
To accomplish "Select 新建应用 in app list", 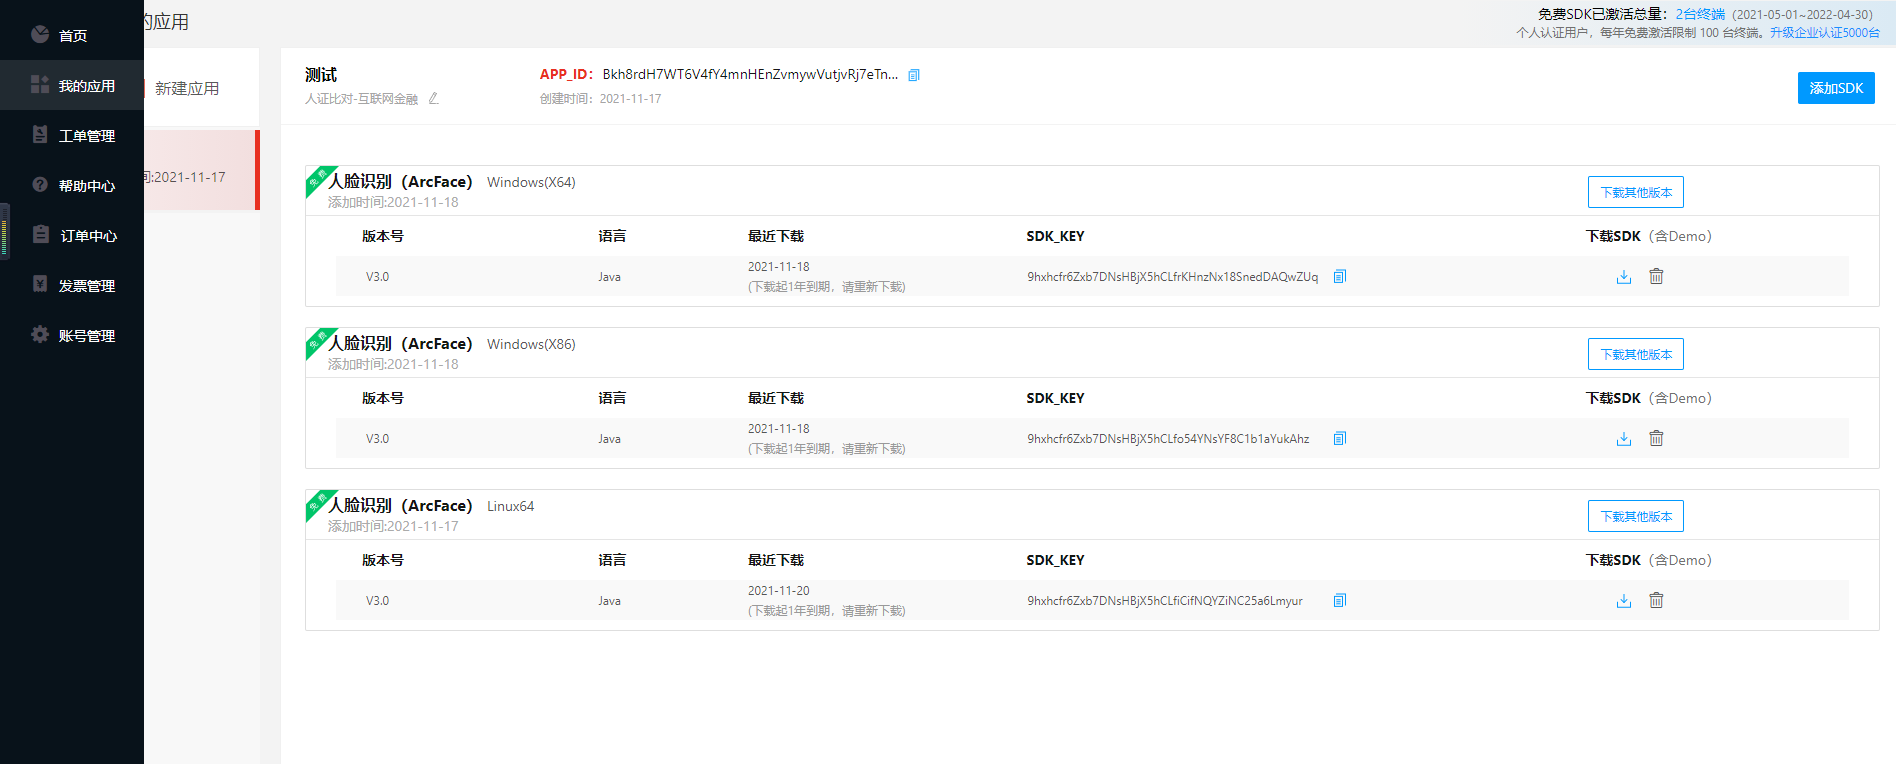I will click(x=187, y=89).
